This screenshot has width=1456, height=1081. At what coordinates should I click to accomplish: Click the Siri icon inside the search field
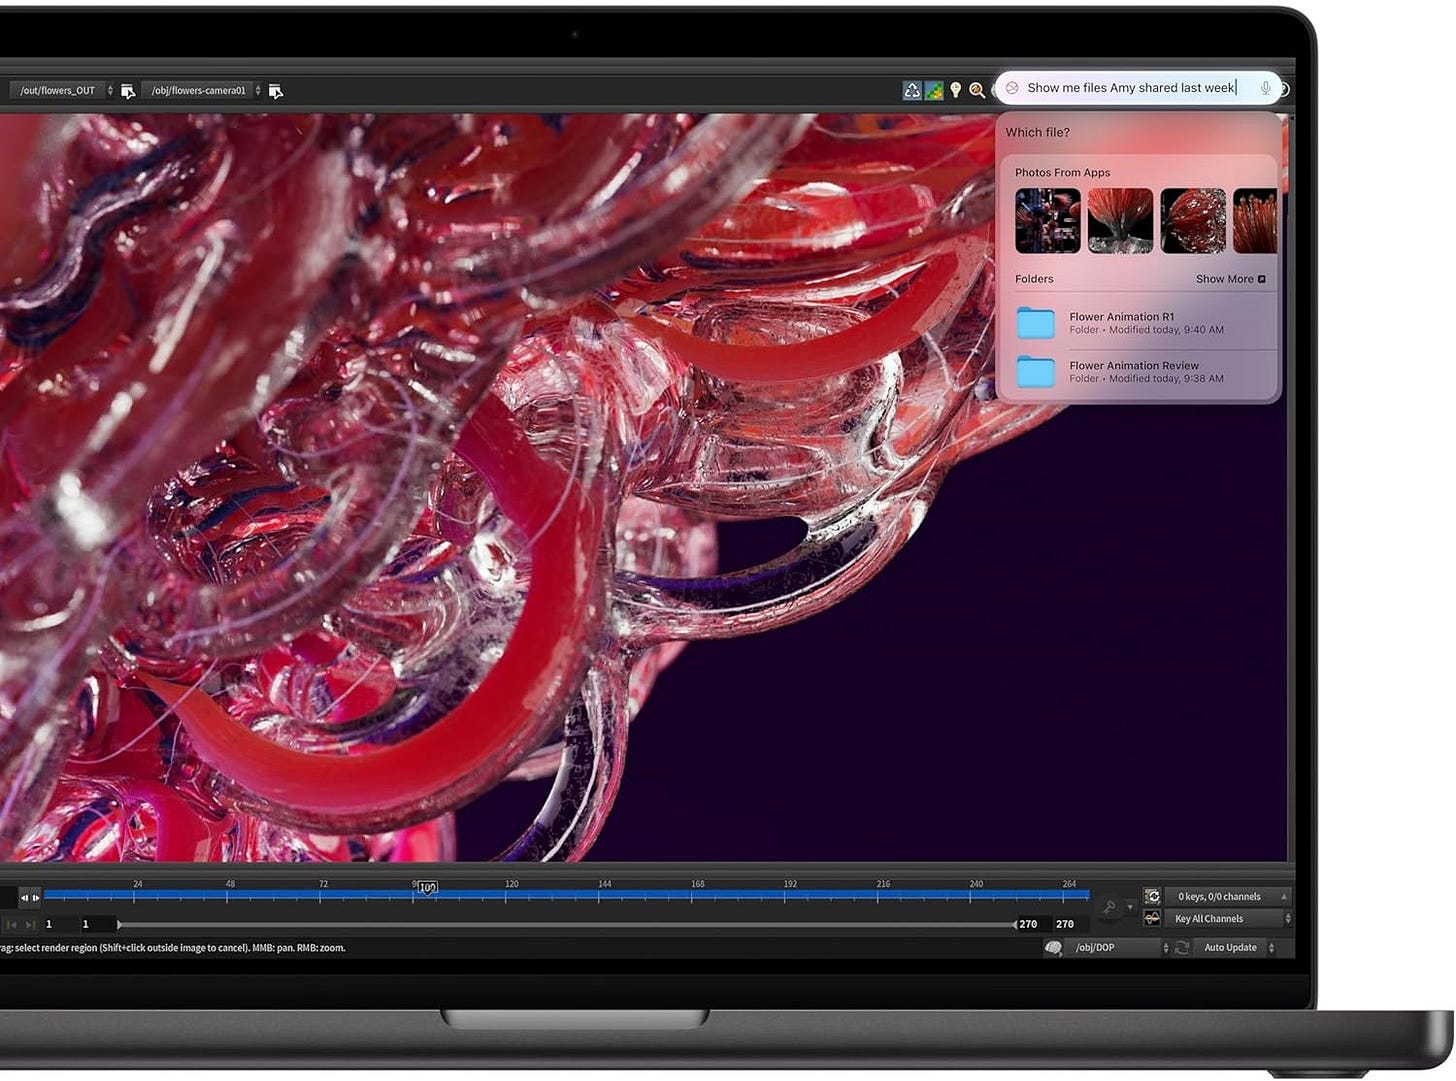(1012, 88)
